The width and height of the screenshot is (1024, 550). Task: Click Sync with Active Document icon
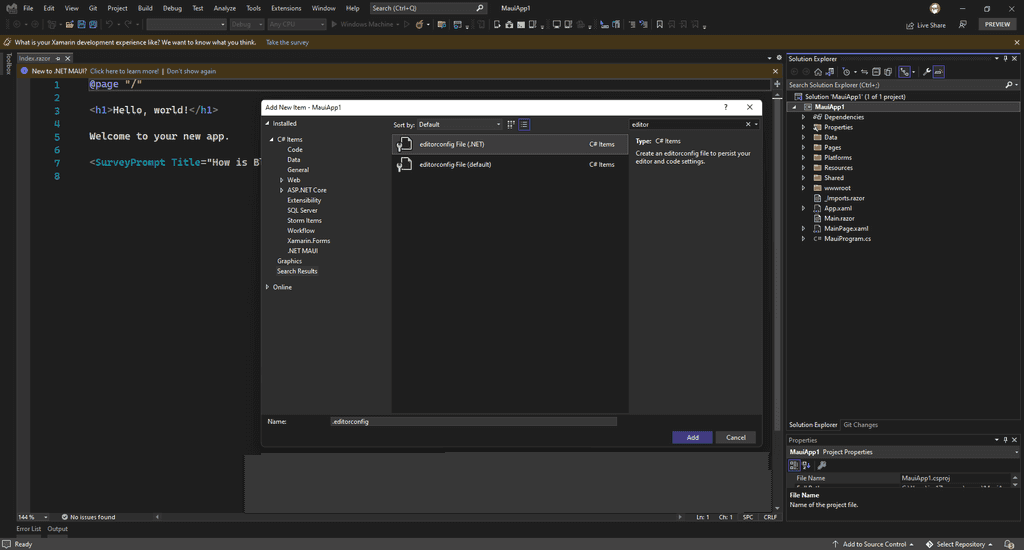click(x=865, y=72)
